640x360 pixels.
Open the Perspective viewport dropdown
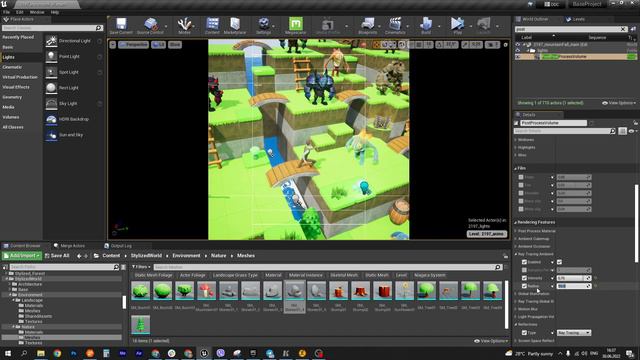133,44
